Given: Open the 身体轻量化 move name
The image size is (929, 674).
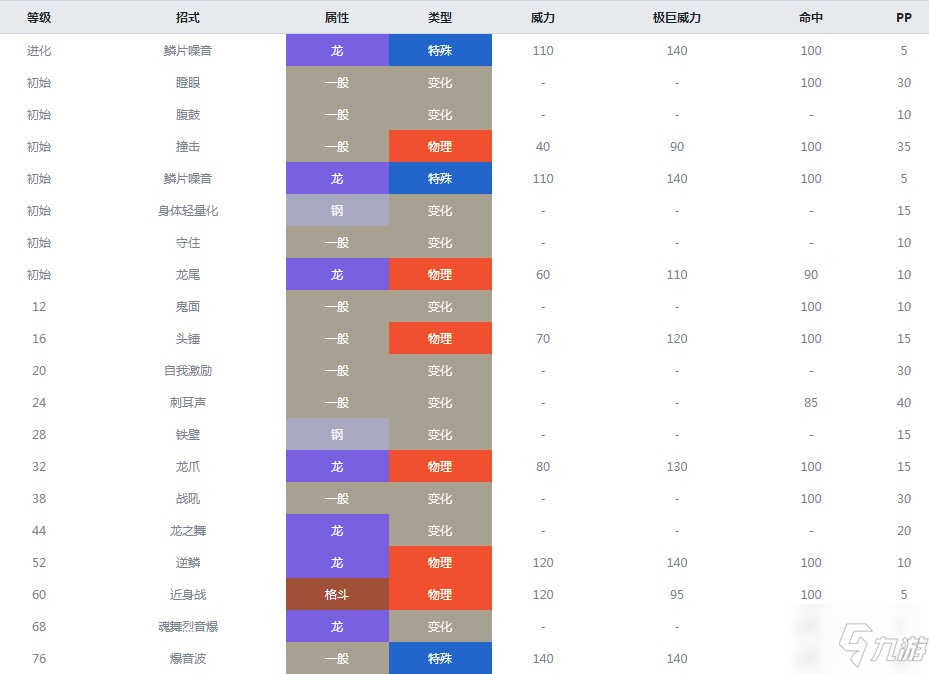Looking at the screenshot, I should point(187,210).
